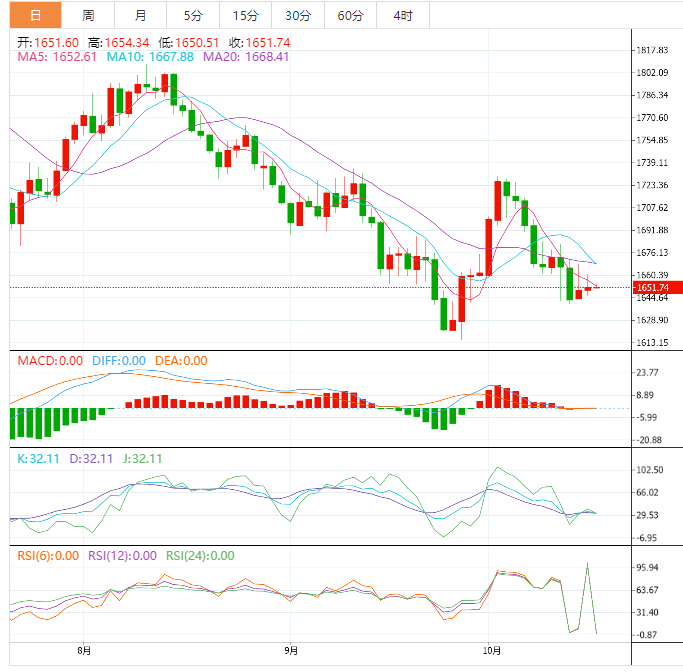Click the 95.94 RSI axis label

(647, 567)
